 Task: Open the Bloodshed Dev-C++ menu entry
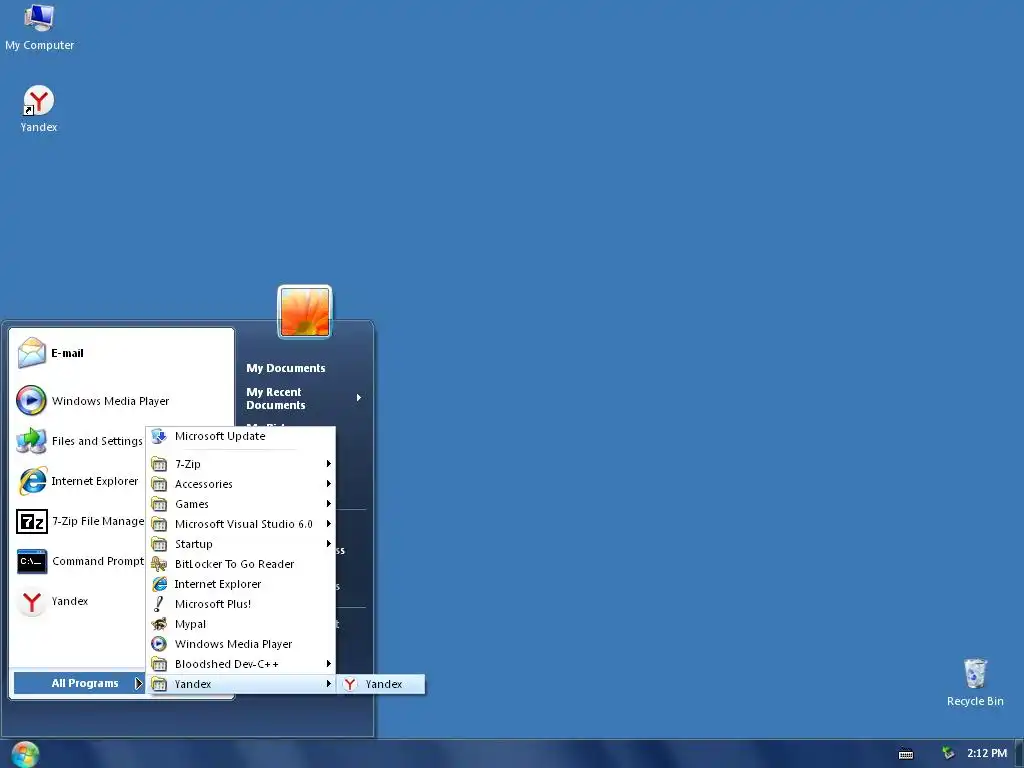click(241, 664)
